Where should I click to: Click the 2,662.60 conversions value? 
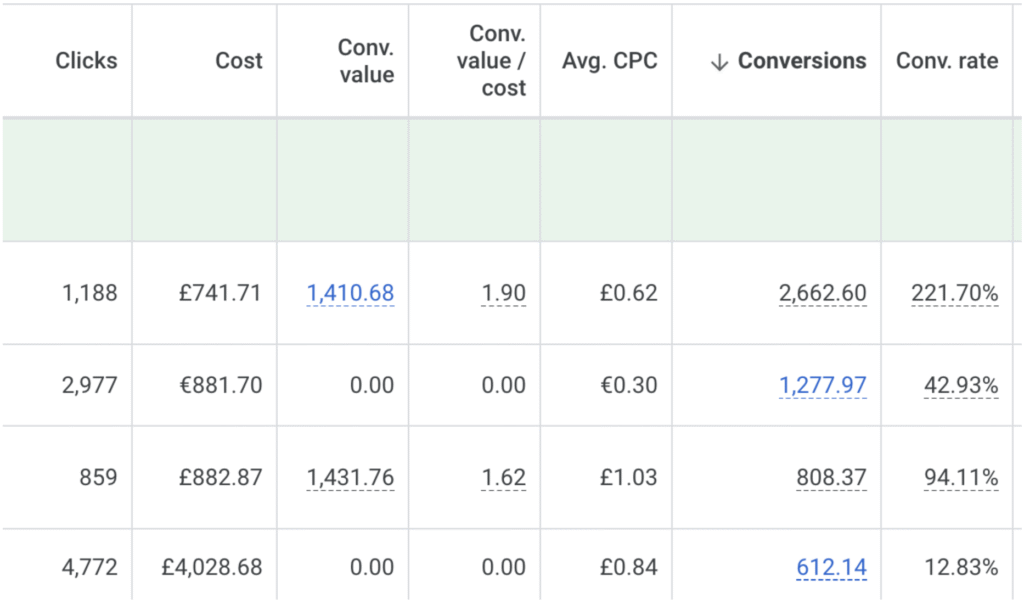tap(823, 293)
